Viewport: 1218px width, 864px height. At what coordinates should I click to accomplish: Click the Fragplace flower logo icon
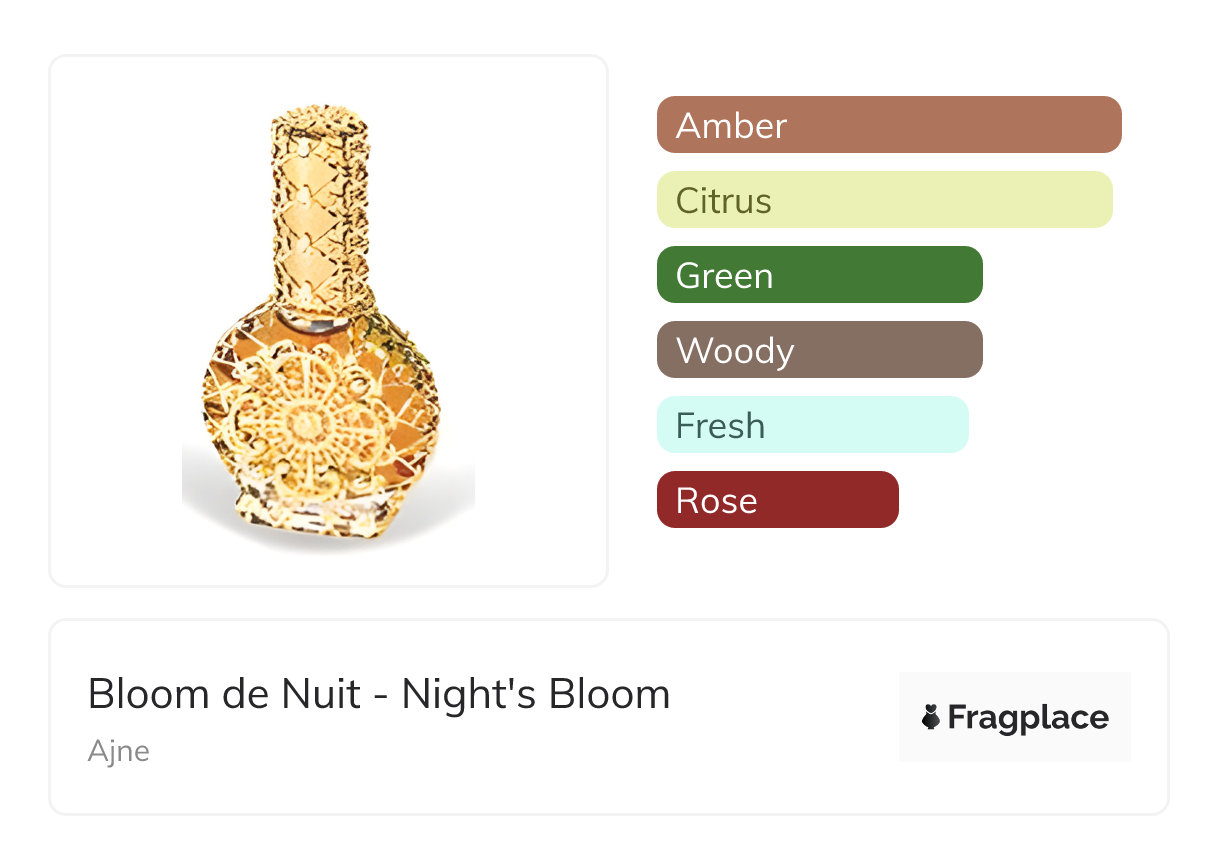coord(931,717)
